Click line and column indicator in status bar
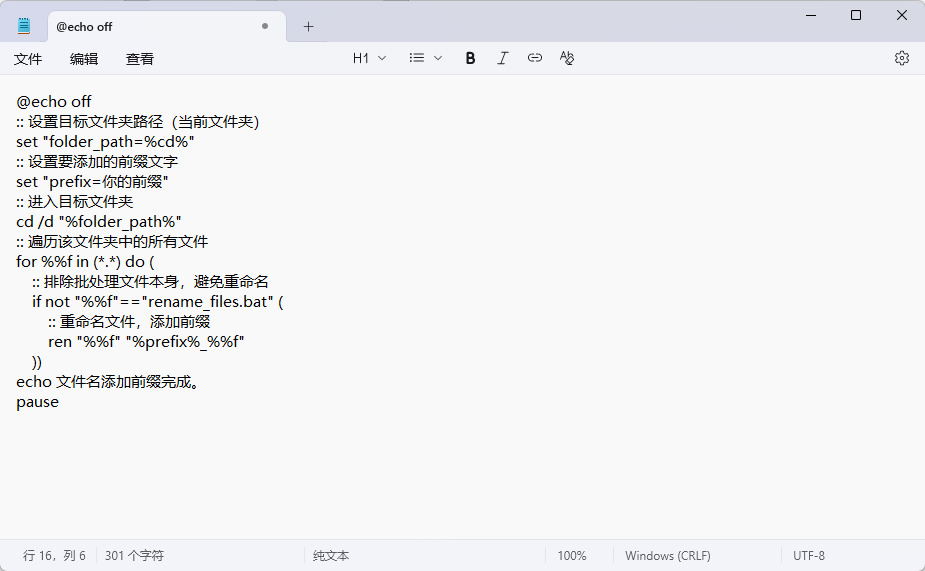The image size is (925, 571). pos(54,555)
